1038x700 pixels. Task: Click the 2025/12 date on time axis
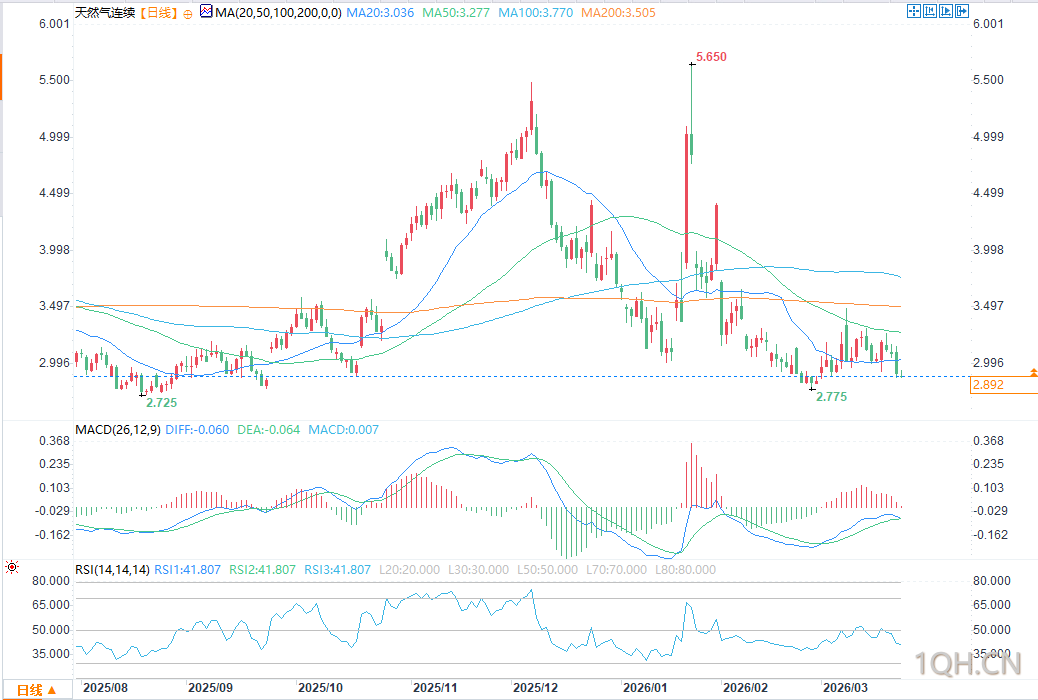coord(536,688)
